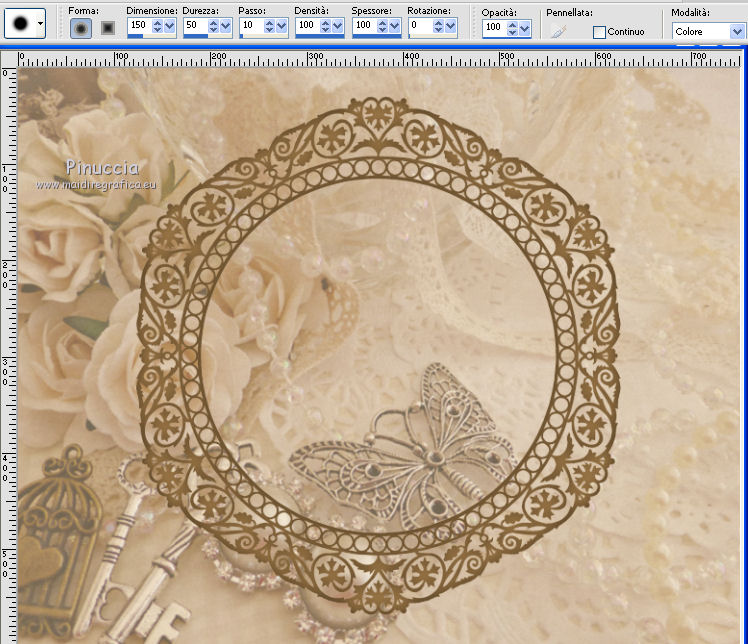
Task: Open the Durezza slider dropdown
Action: [x=226, y=26]
